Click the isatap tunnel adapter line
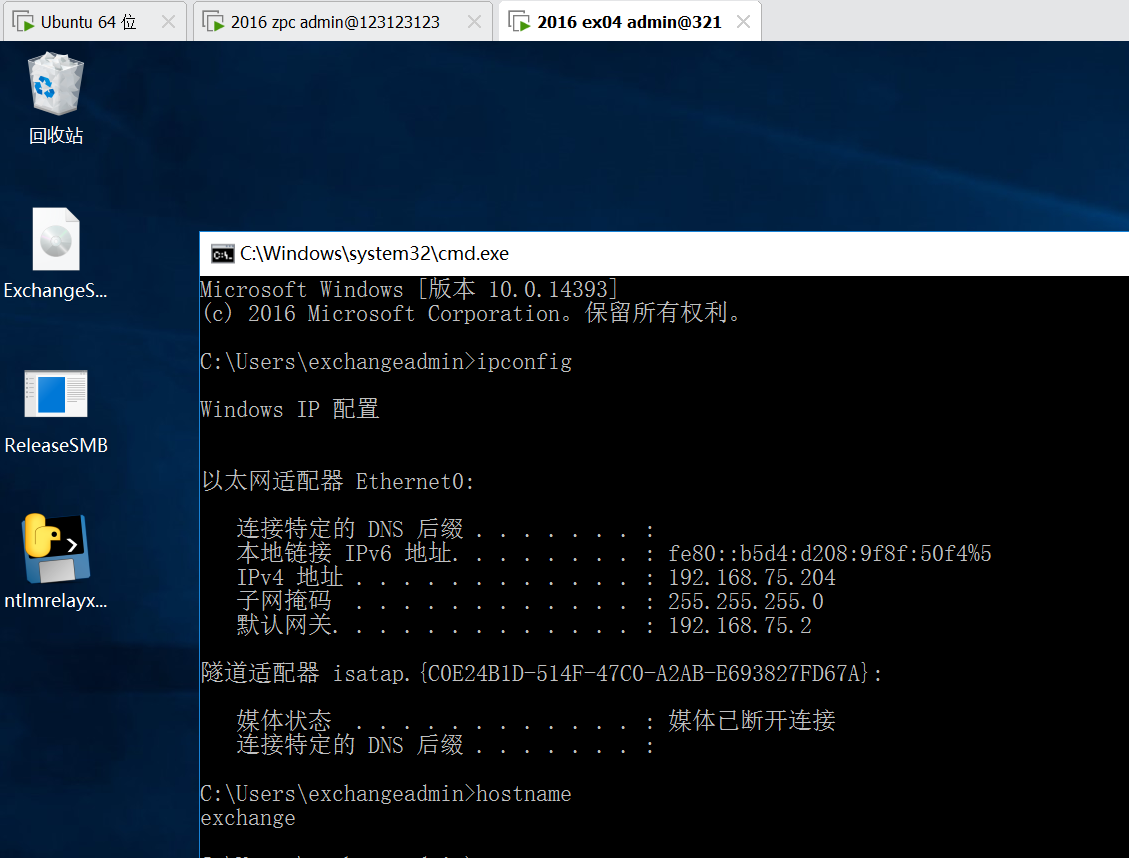Screen dimensions: 1129x858 541,673
